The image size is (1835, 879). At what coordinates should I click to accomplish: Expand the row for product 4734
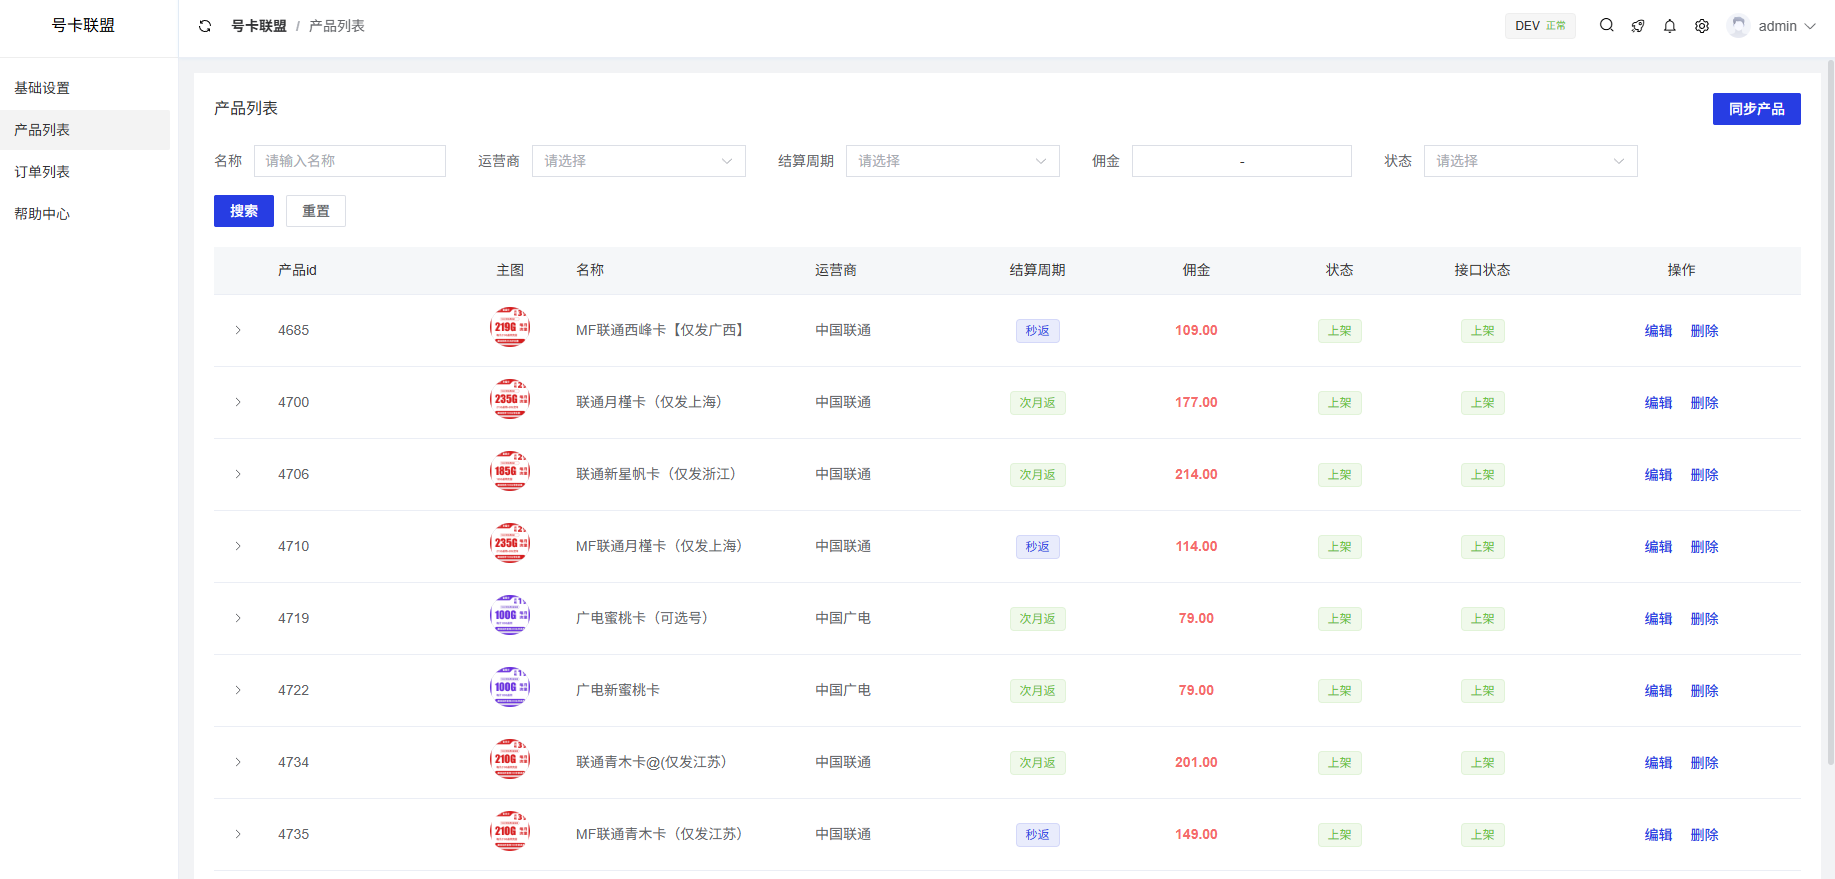pyautogui.click(x=238, y=762)
